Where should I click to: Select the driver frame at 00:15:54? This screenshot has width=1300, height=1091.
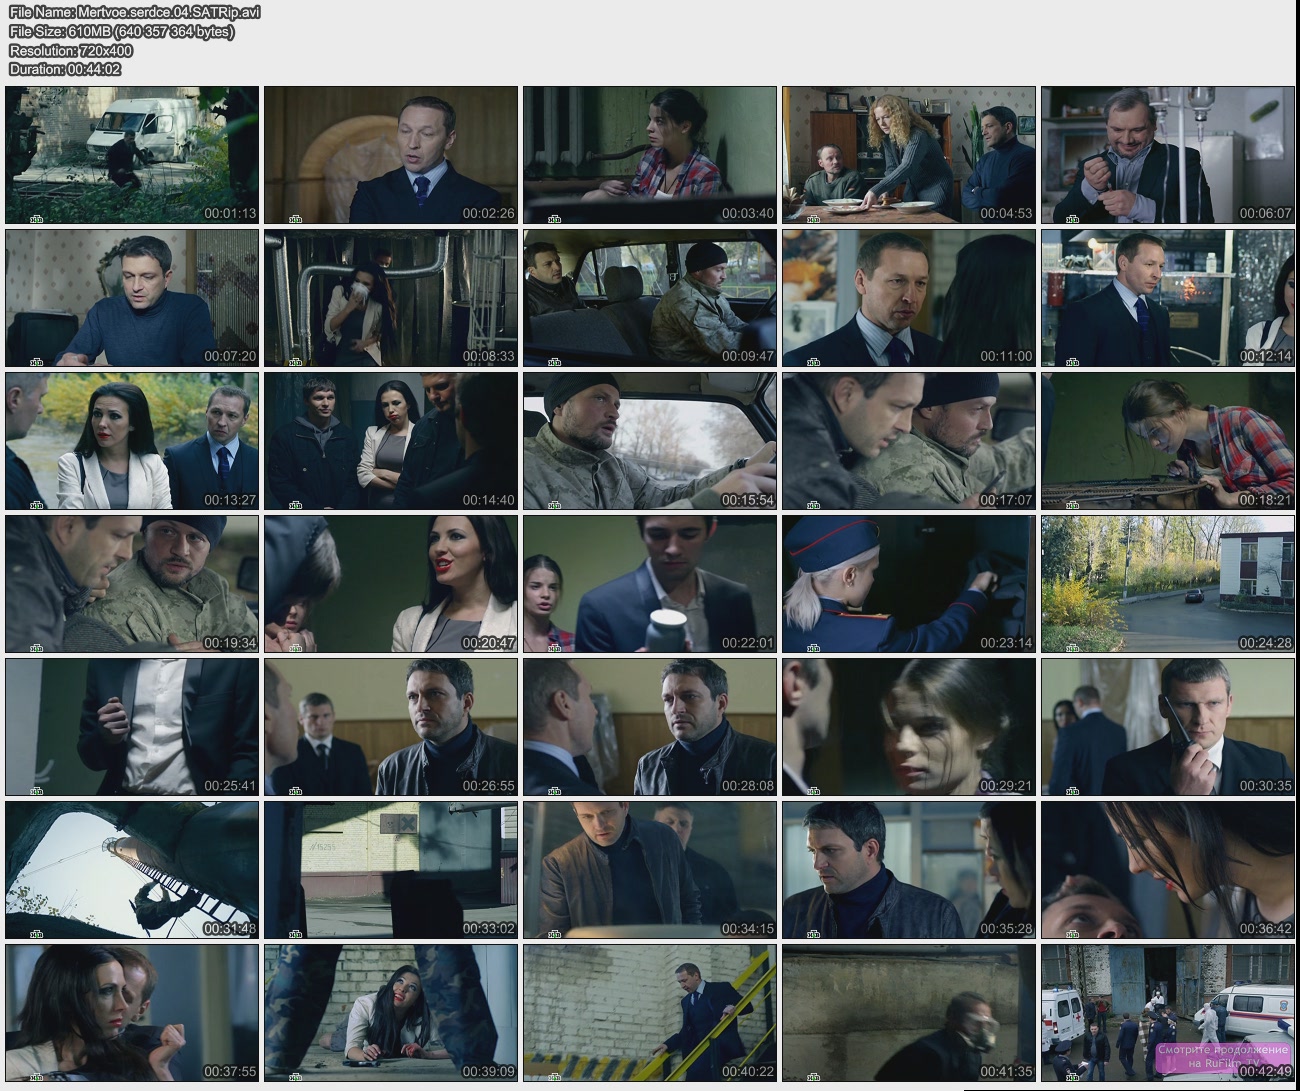pyautogui.click(x=649, y=441)
